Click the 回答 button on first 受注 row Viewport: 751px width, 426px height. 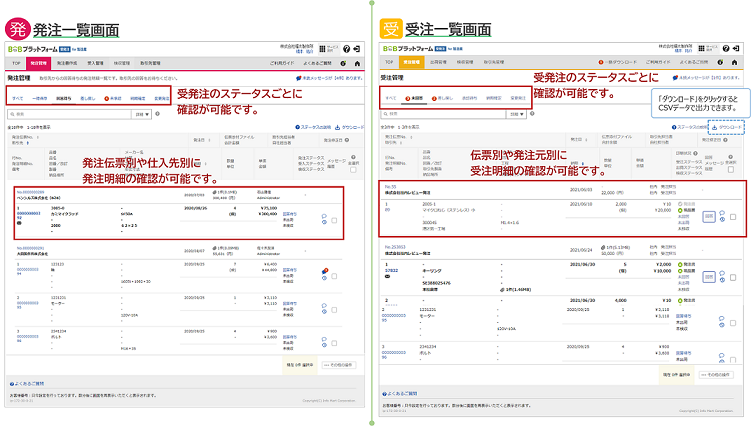[x=708, y=214]
